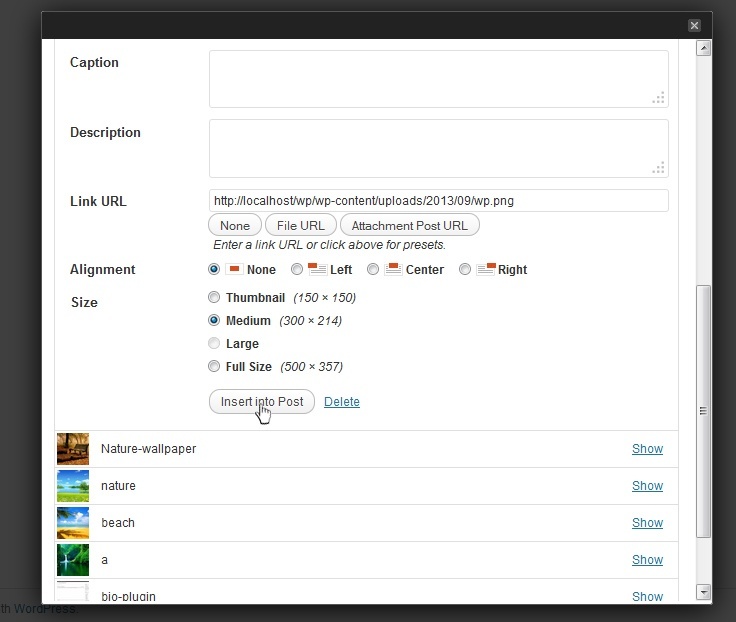Select alignment Right radio button
The height and width of the screenshot is (622, 736).
coord(465,269)
